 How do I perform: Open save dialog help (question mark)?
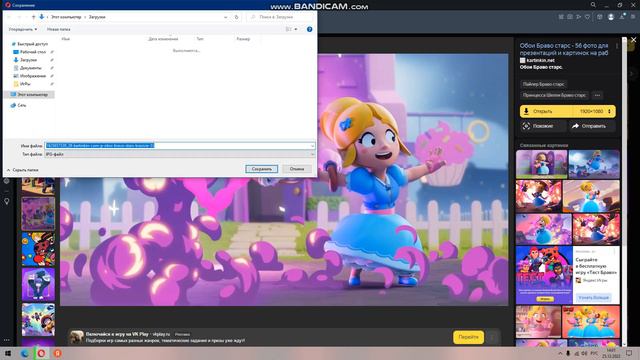point(309,29)
